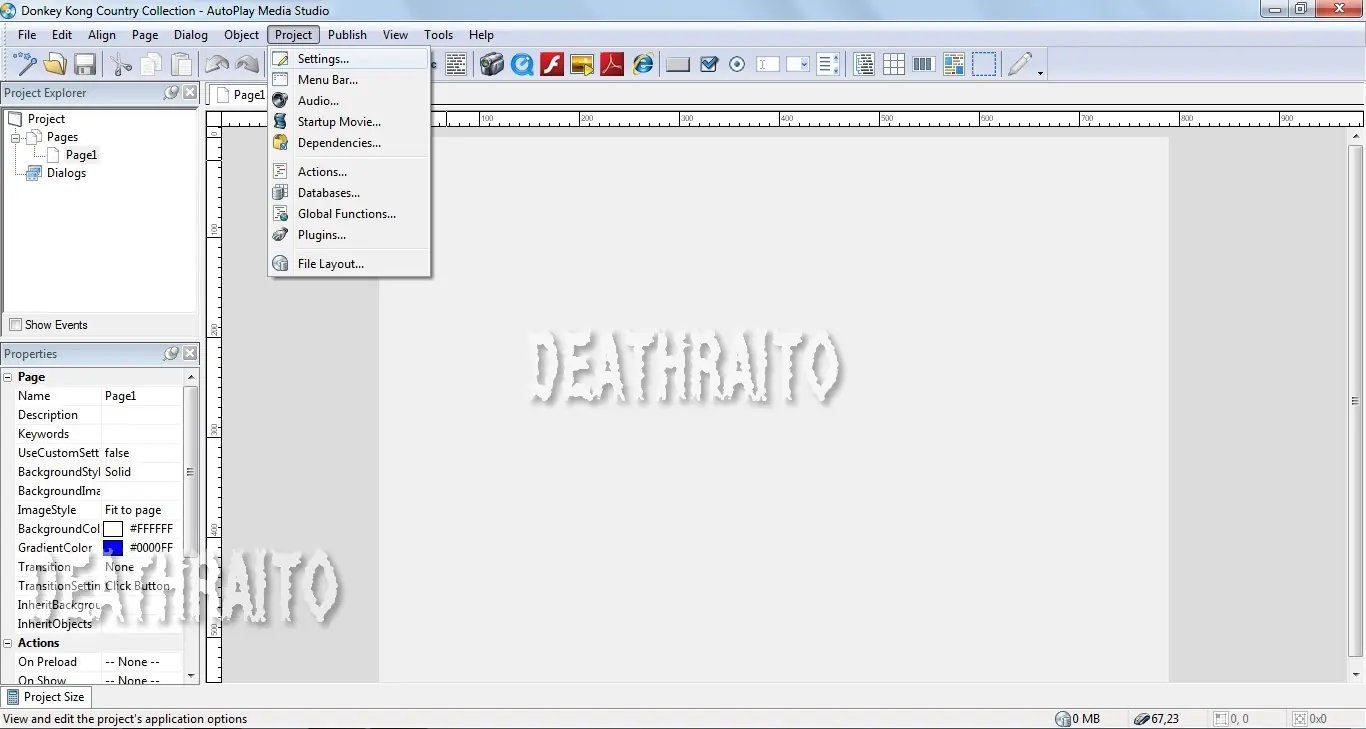
Task: Pick the blue GradientColor swatch
Action: pyautogui.click(x=113, y=548)
